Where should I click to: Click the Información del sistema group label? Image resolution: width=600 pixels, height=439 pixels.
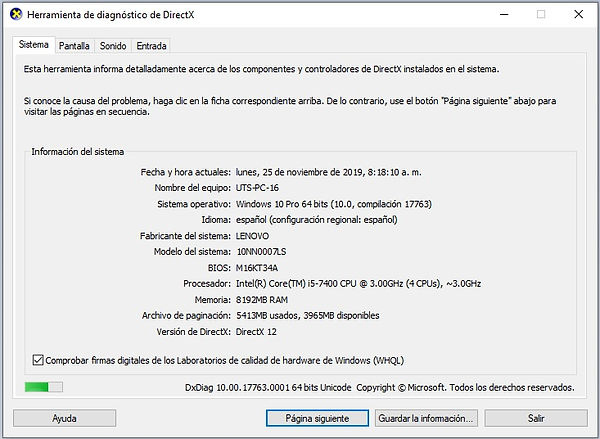[78, 152]
